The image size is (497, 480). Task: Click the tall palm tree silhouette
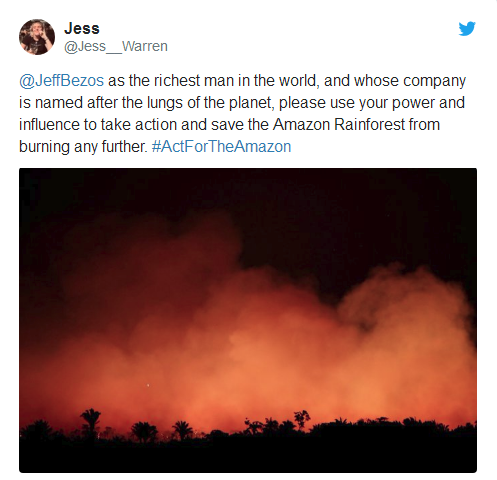click(x=91, y=421)
